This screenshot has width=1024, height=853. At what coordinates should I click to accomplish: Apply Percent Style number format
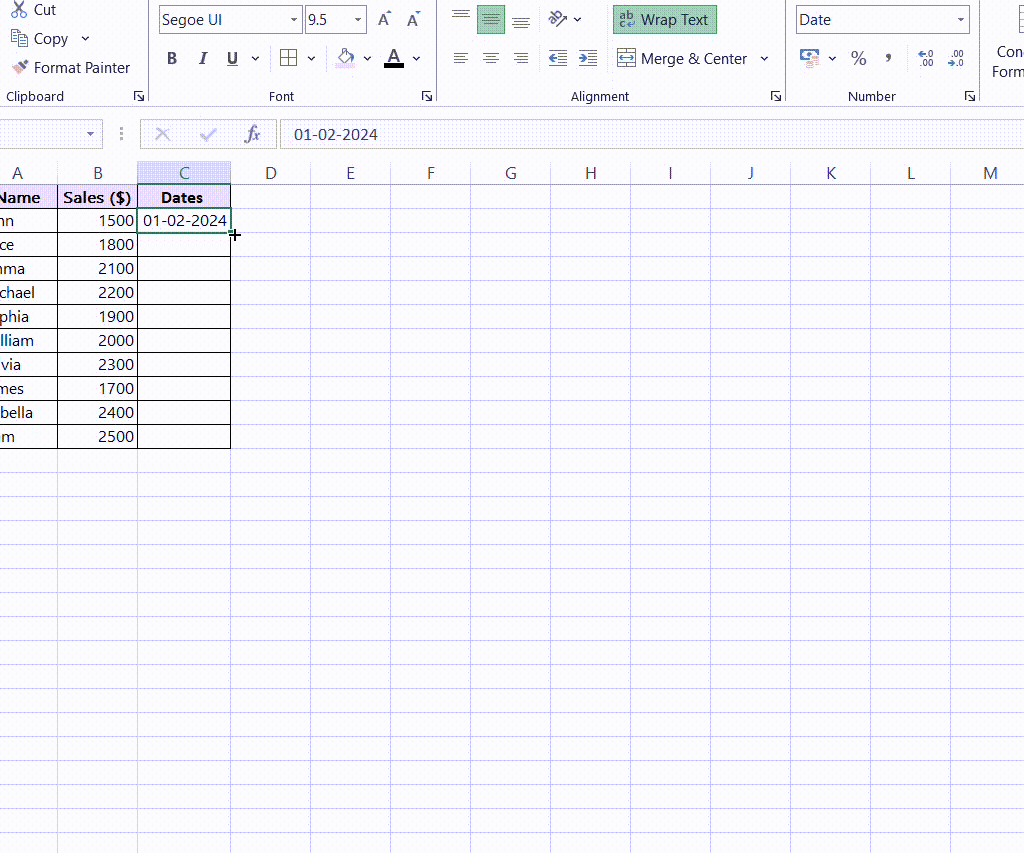[x=858, y=58]
